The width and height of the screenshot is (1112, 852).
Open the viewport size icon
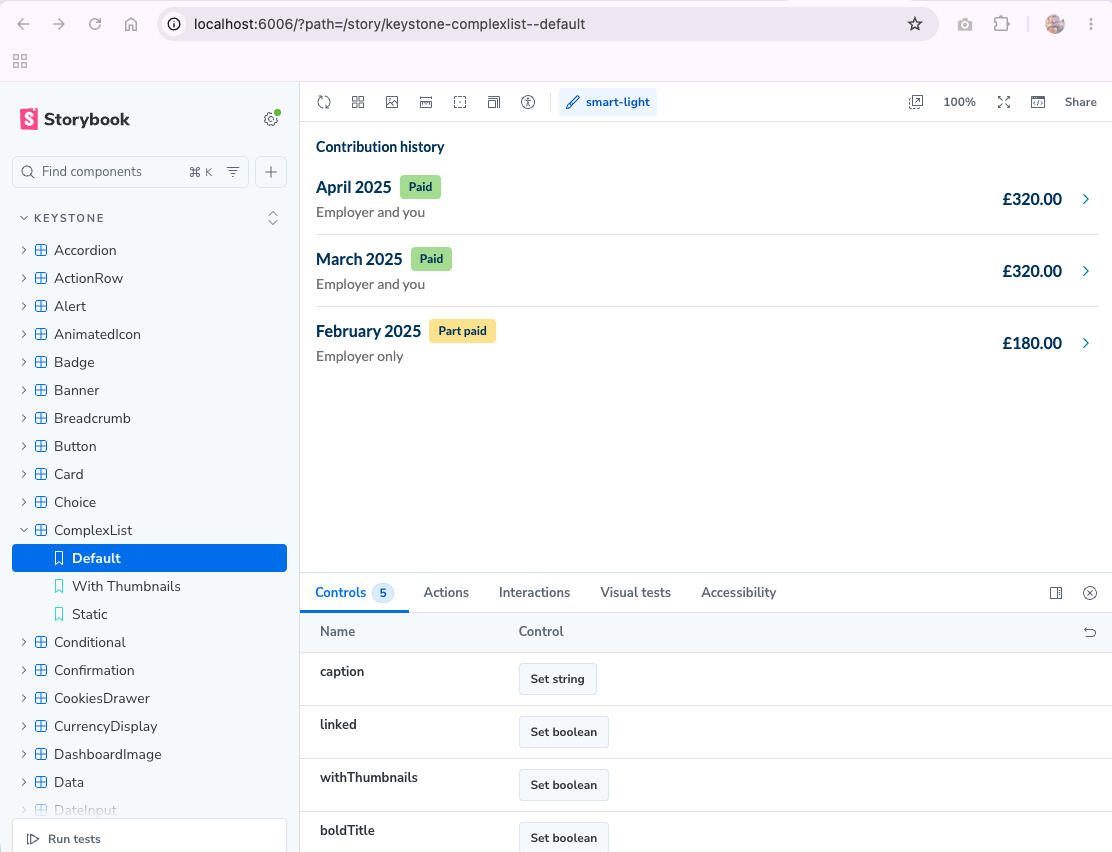494,102
